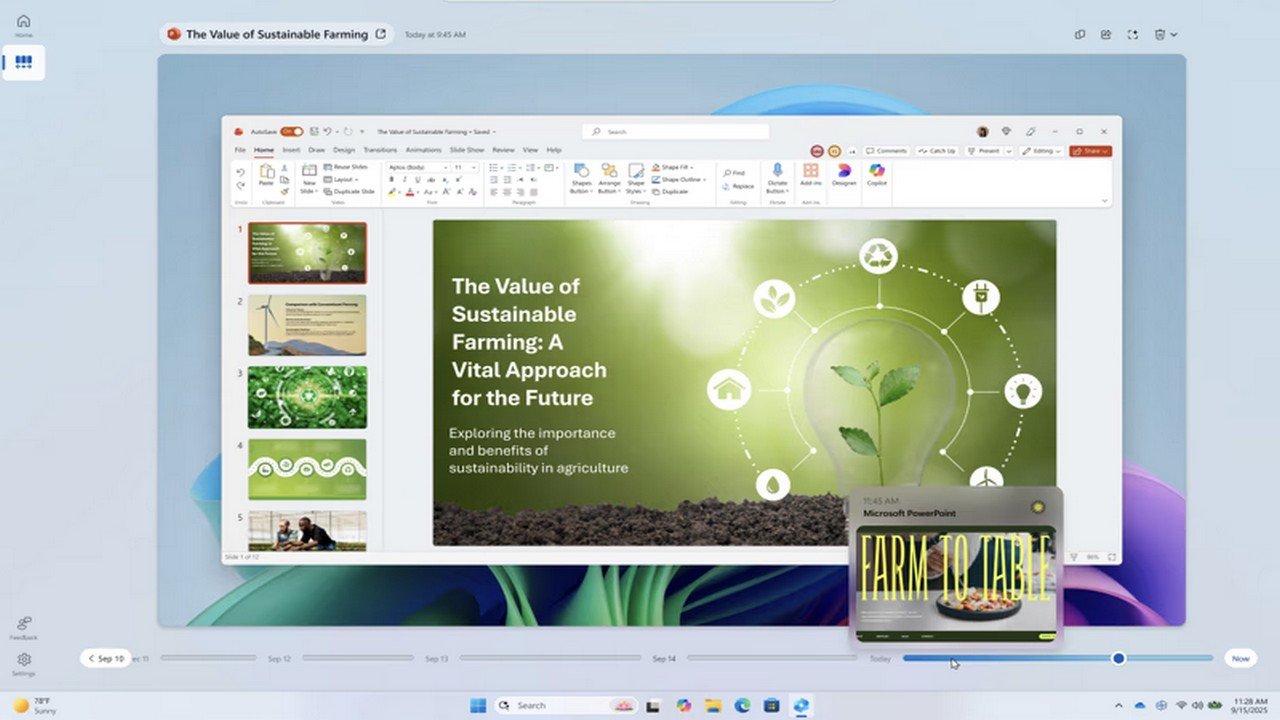Toggle the AutoSave switch
The image size is (1280, 720).
click(x=291, y=131)
